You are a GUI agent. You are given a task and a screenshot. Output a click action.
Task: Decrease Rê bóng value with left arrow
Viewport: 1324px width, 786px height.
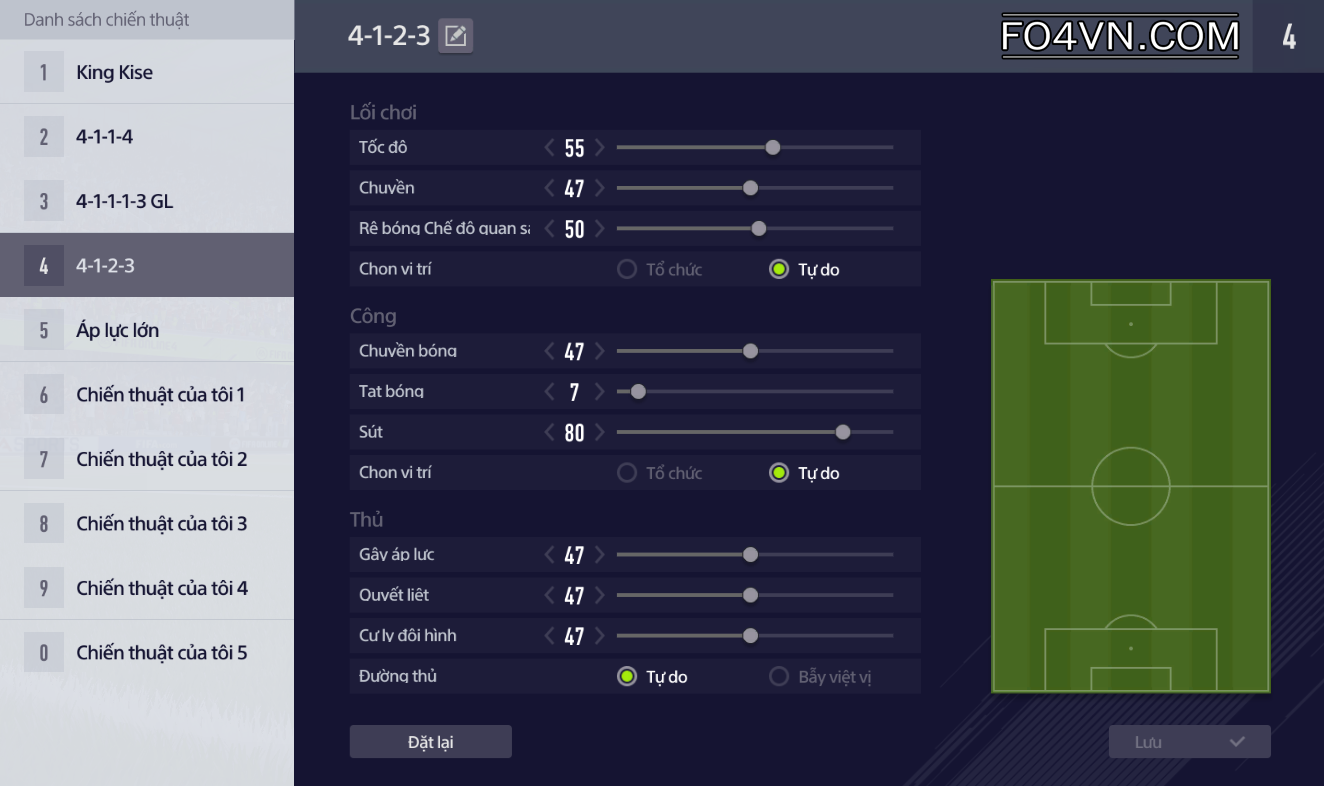pyautogui.click(x=549, y=229)
